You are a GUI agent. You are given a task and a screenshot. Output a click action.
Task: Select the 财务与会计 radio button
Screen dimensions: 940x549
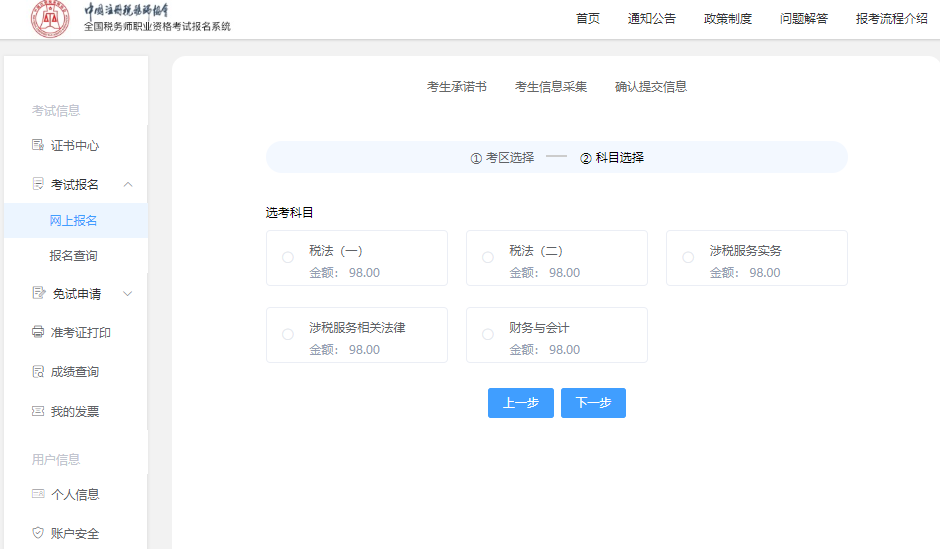point(488,335)
